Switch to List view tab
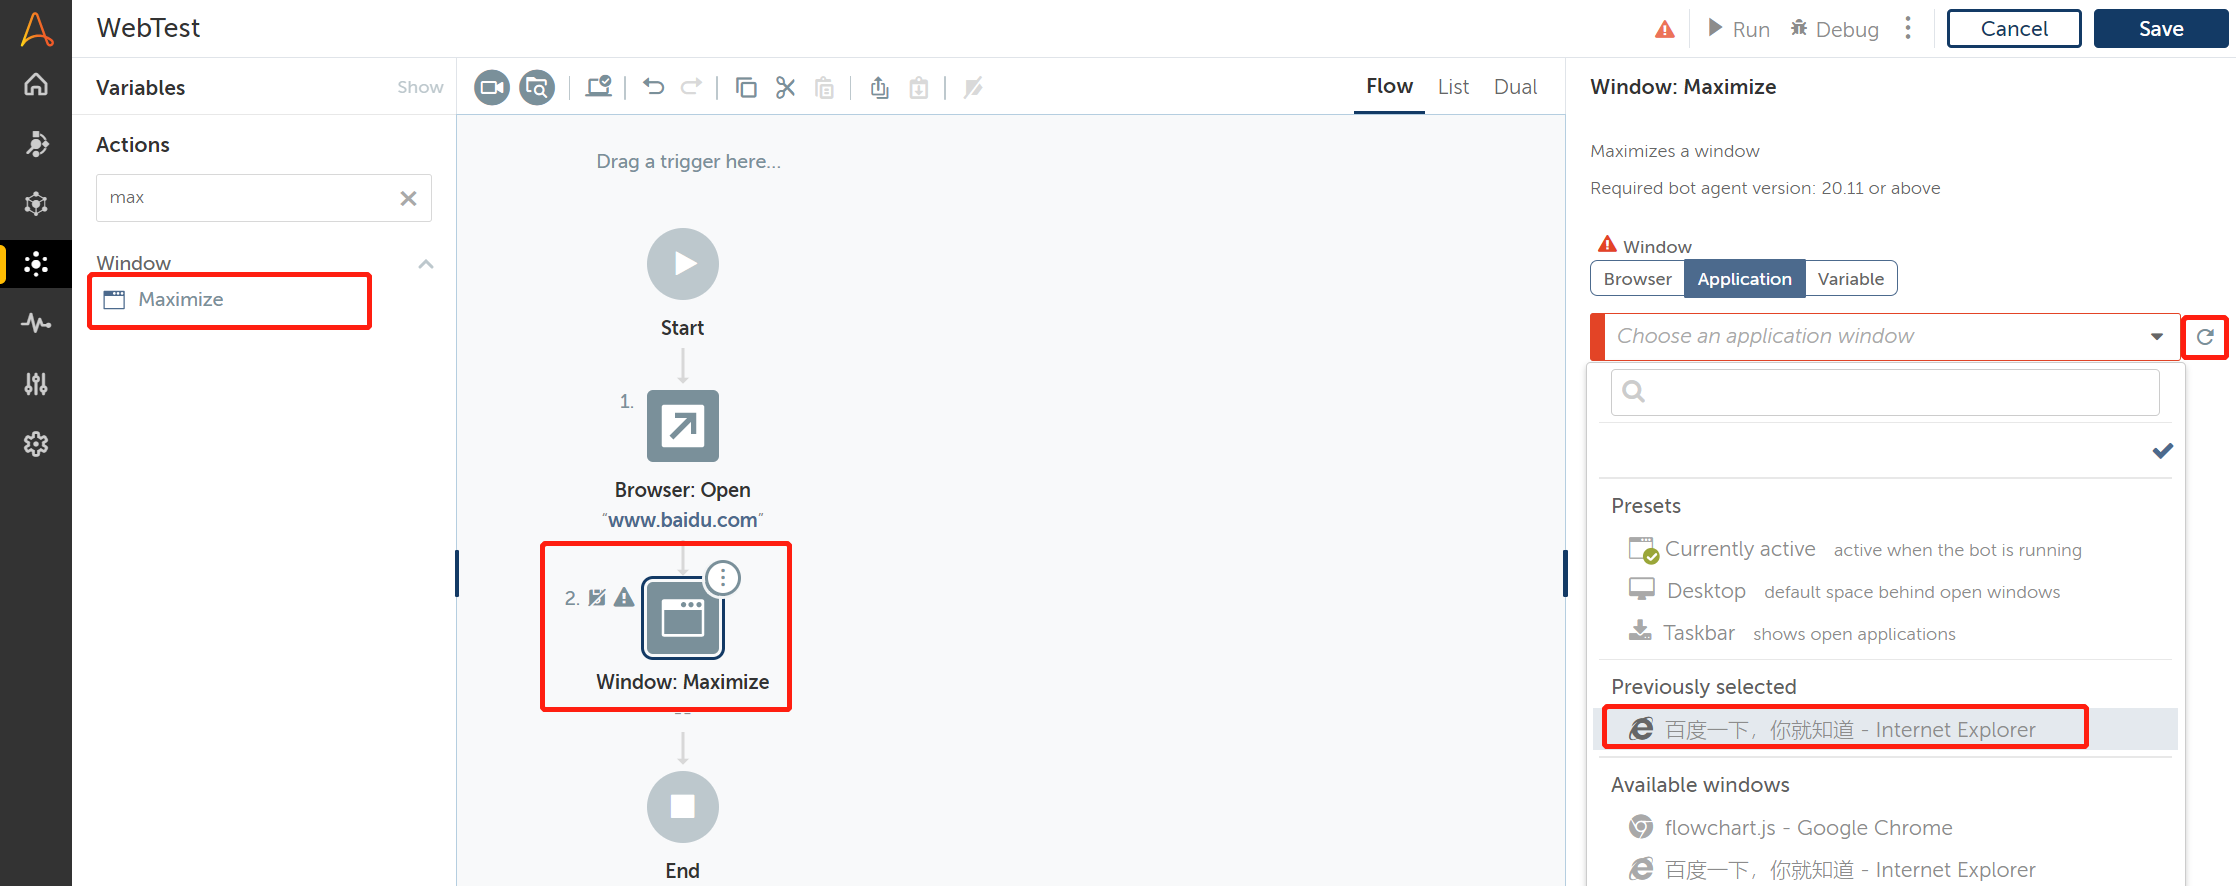The height and width of the screenshot is (886, 2236). pyautogui.click(x=1453, y=87)
